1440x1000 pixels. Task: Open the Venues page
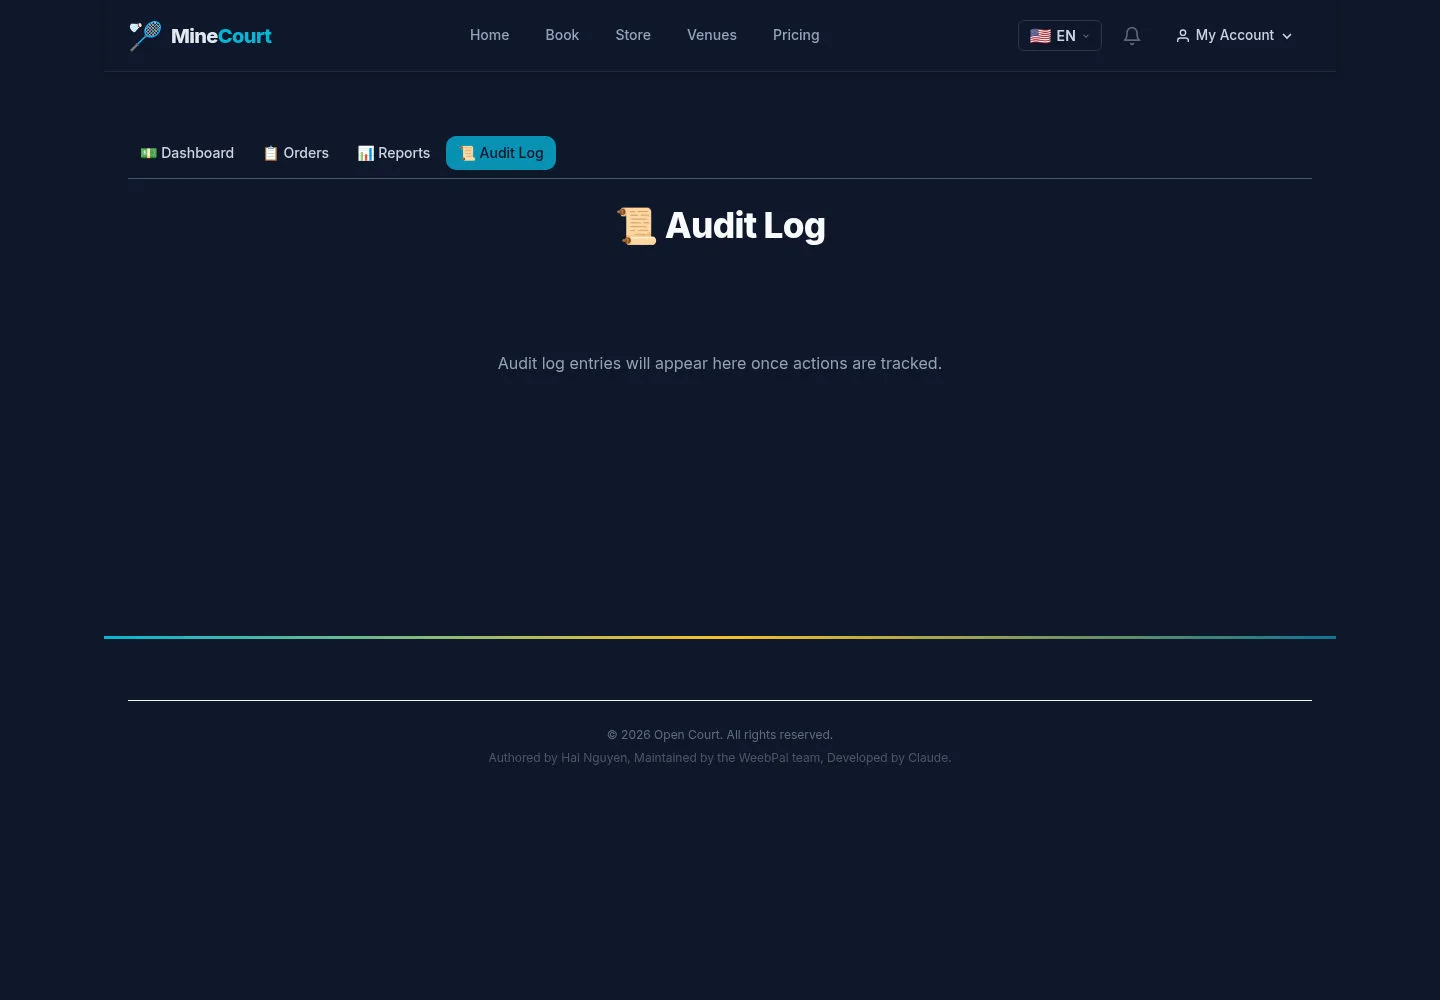click(712, 35)
